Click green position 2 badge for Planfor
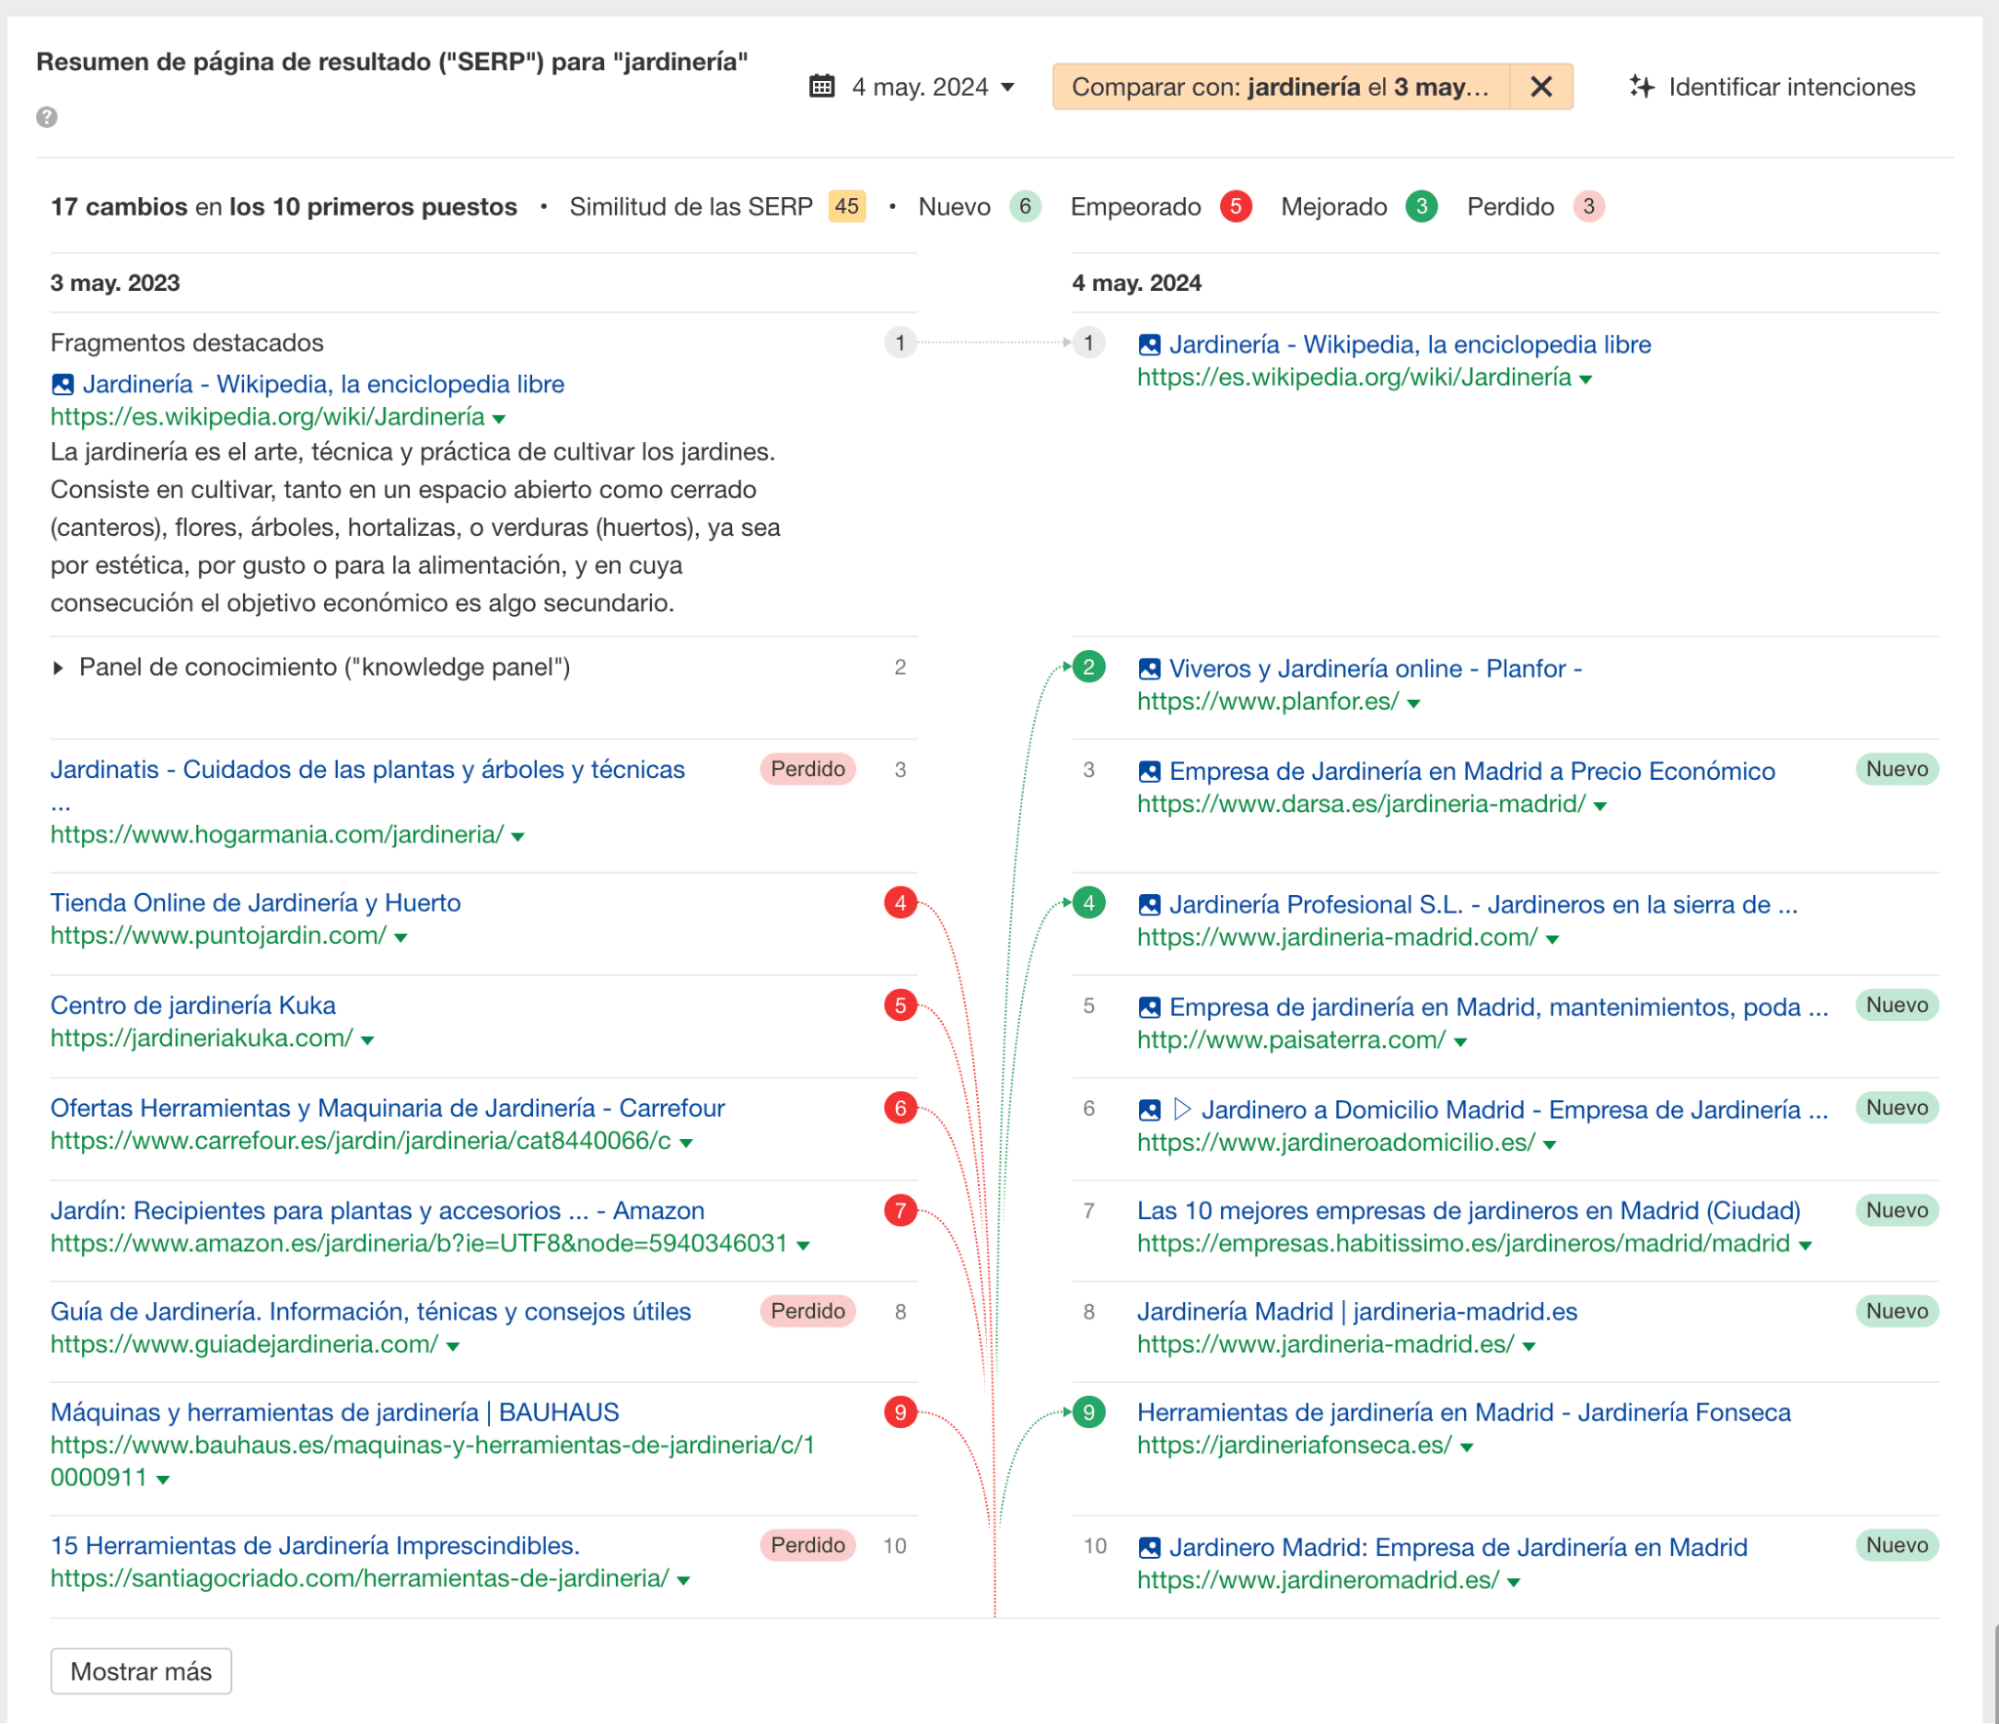This screenshot has width=1999, height=1724. click(x=1088, y=667)
